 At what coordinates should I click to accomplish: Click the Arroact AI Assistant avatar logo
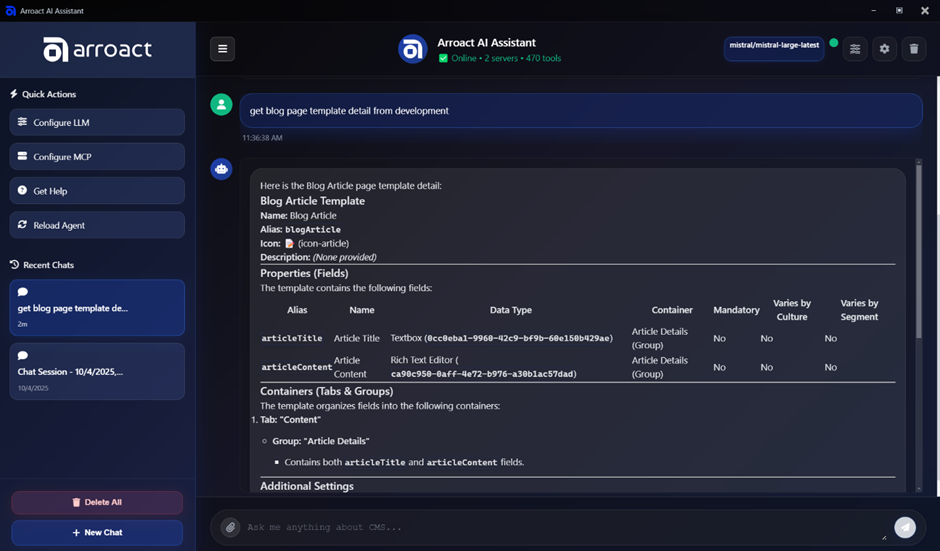pyautogui.click(x=412, y=49)
